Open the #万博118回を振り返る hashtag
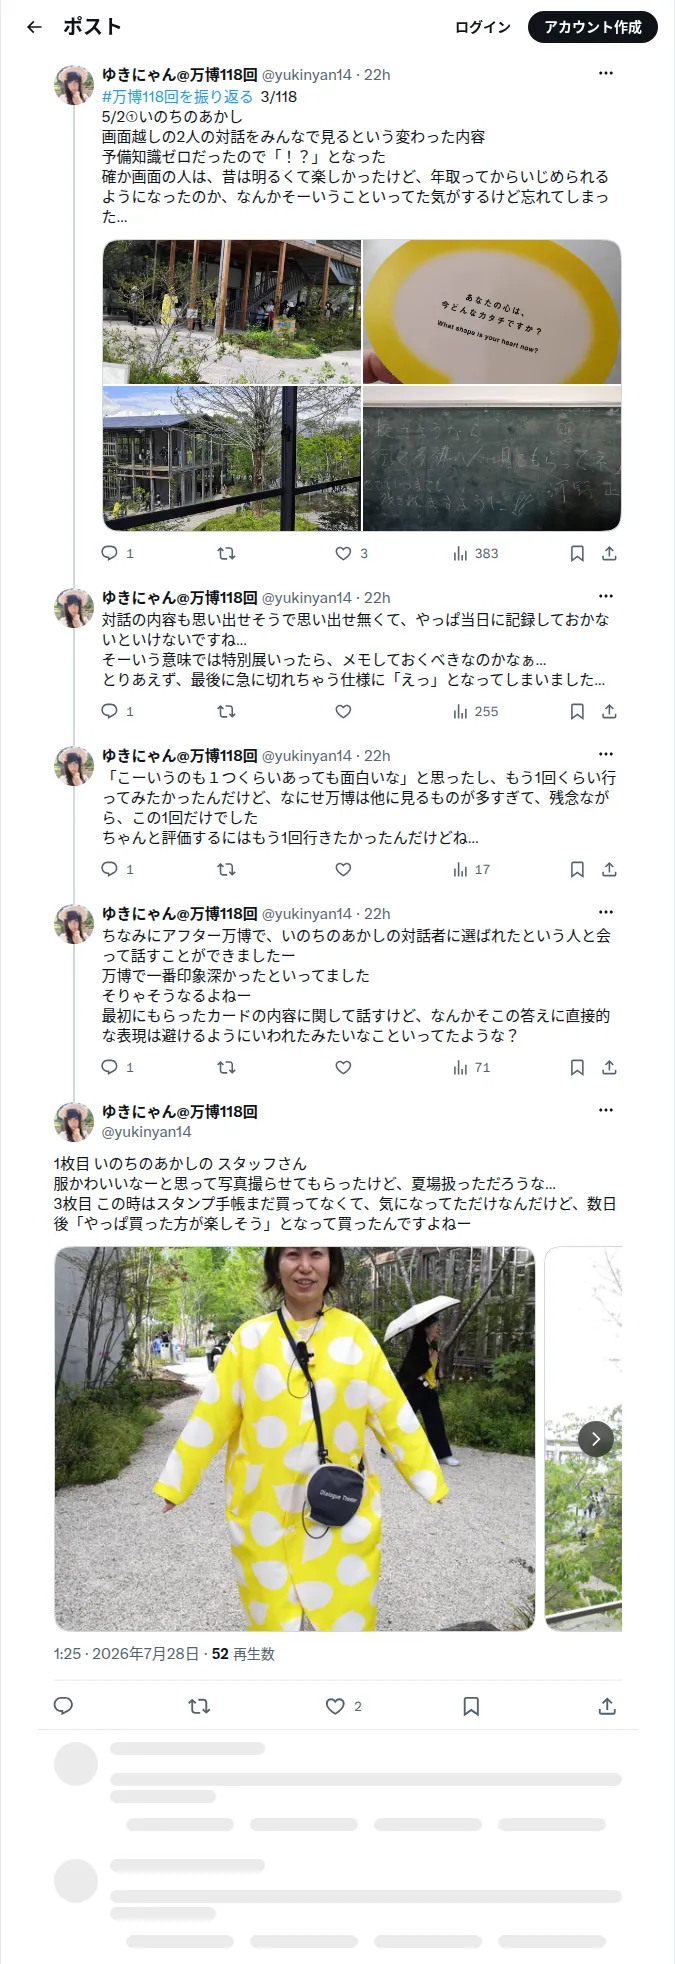This screenshot has width=675, height=1964. pos(177,96)
